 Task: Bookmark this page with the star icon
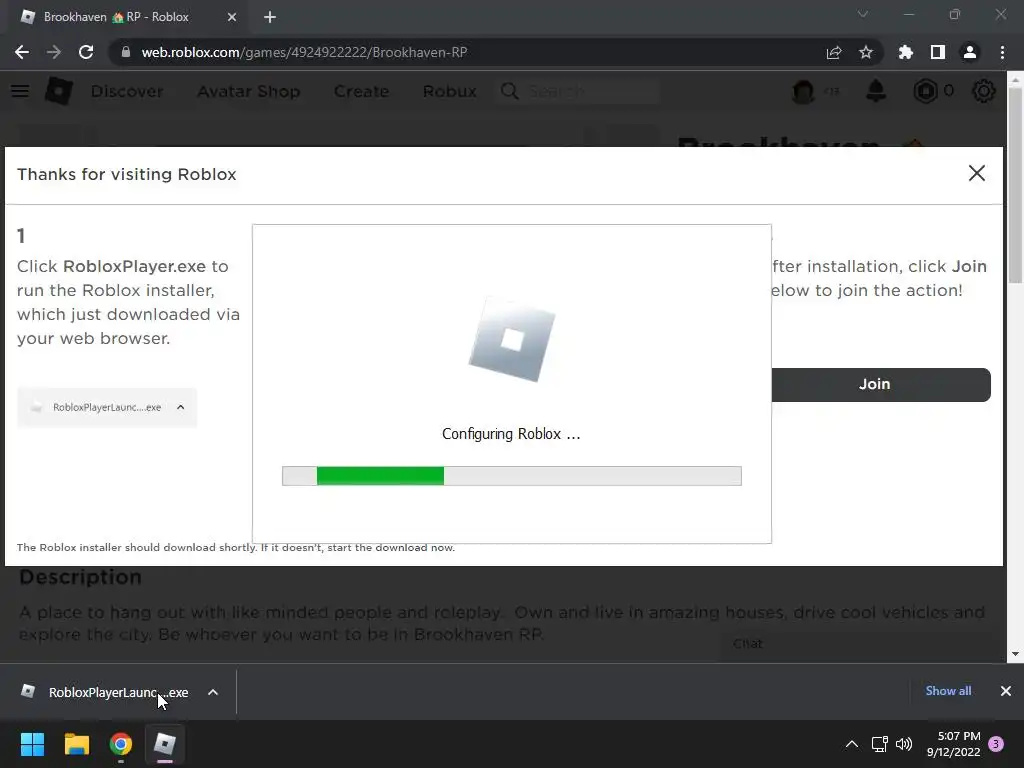pyautogui.click(x=865, y=52)
